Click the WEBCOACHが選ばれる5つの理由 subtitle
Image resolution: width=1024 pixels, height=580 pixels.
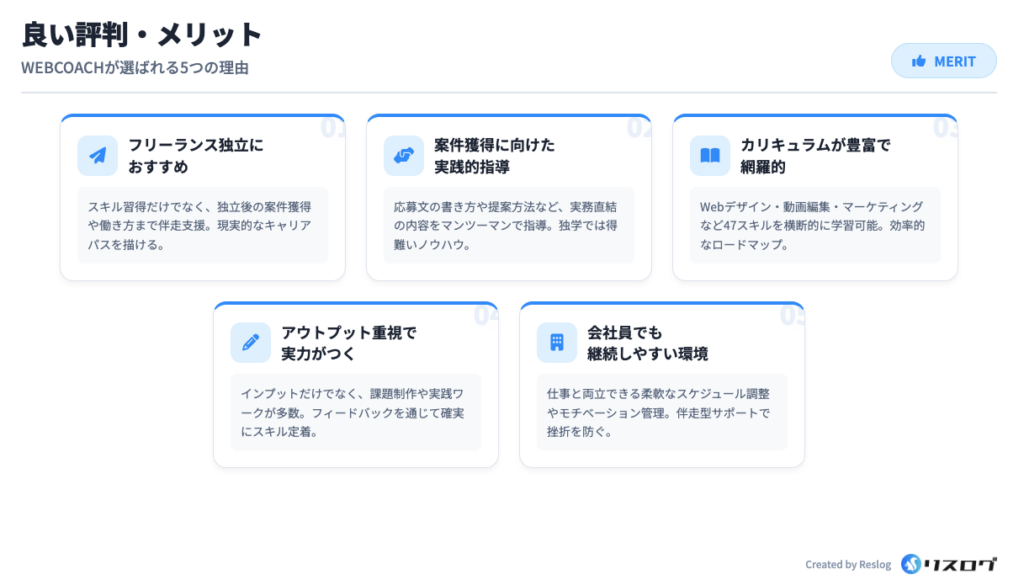point(135,68)
